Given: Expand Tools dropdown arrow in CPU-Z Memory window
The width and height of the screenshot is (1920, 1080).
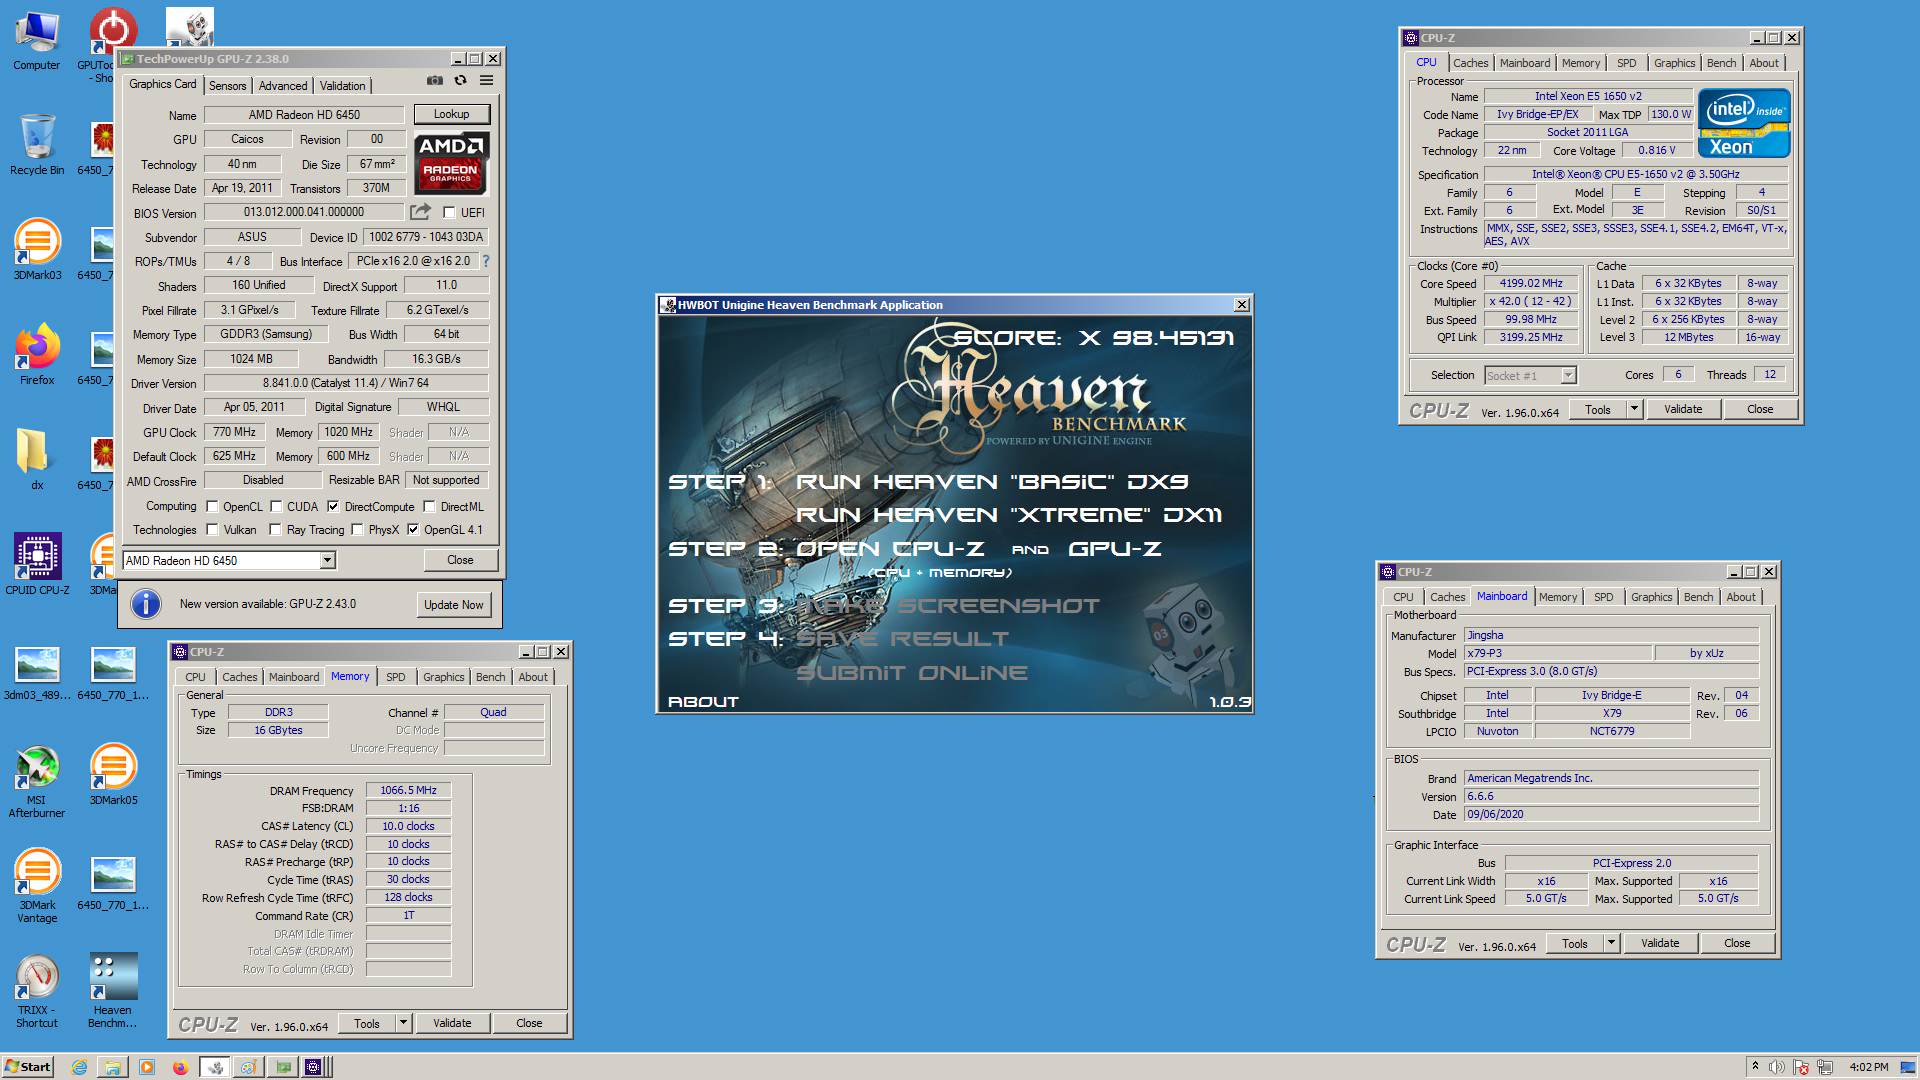Looking at the screenshot, I should [x=403, y=1023].
